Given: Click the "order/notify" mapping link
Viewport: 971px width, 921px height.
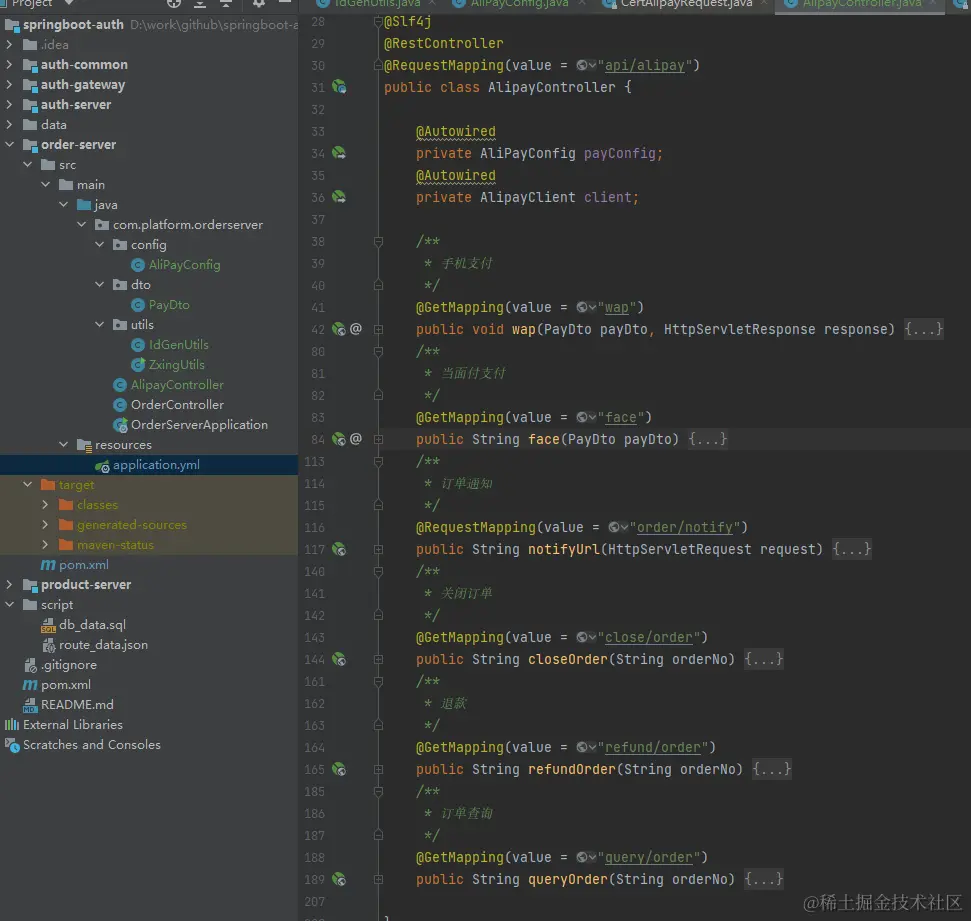Looking at the screenshot, I should (685, 527).
